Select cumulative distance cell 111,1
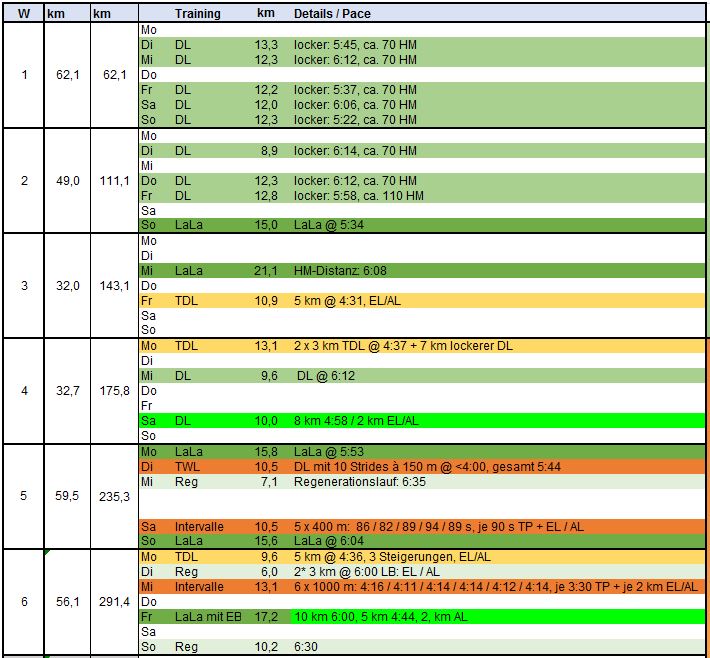The width and height of the screenshot is (710, 658). 114,180
